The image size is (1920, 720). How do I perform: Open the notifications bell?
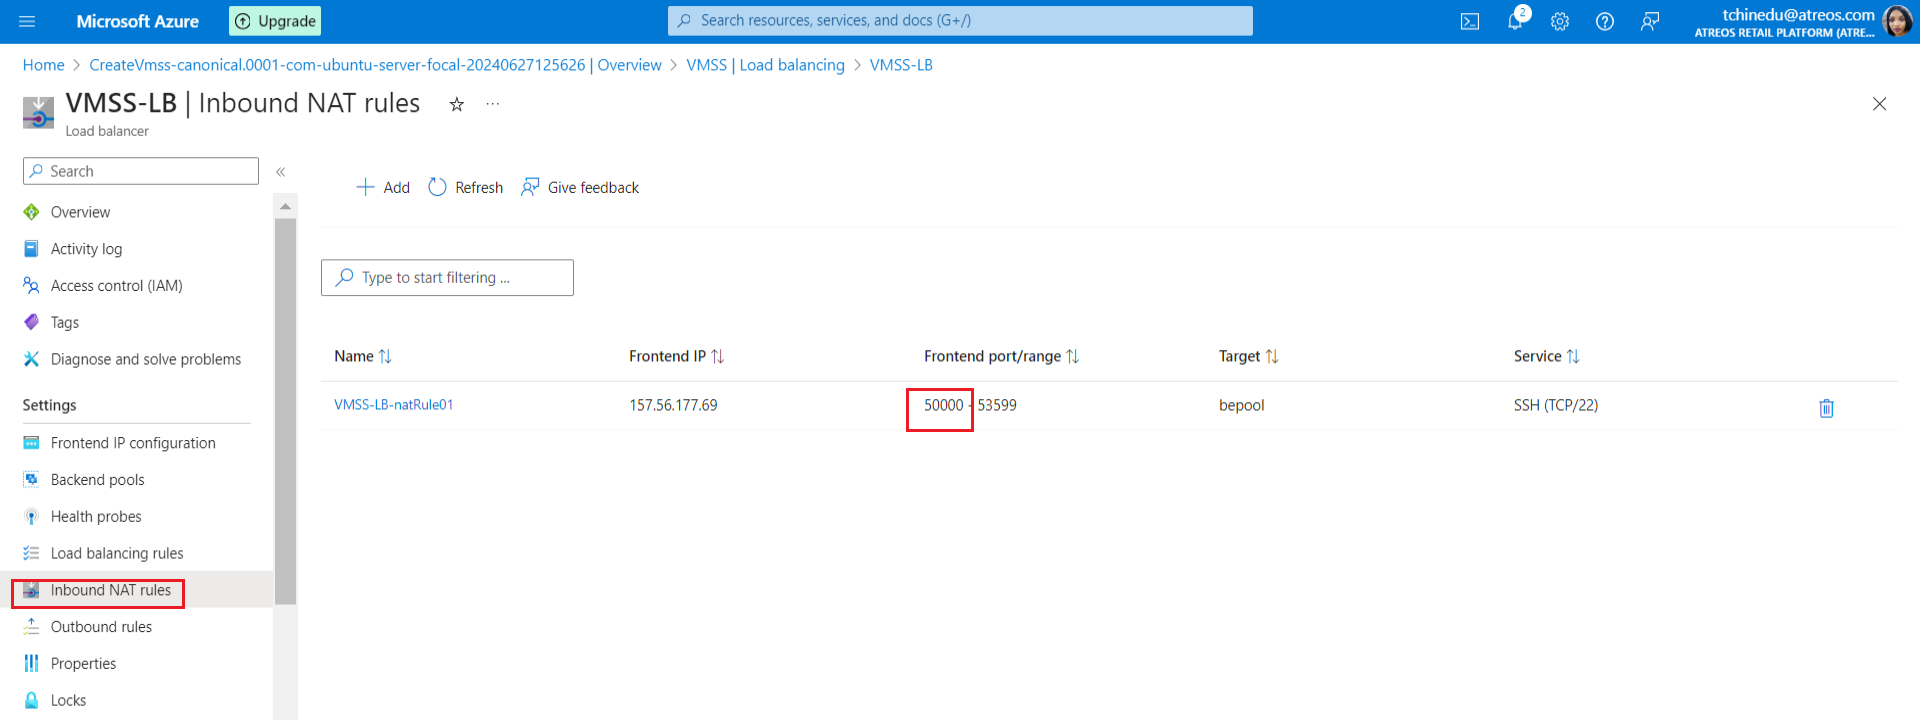click(x=1516, y=21)
